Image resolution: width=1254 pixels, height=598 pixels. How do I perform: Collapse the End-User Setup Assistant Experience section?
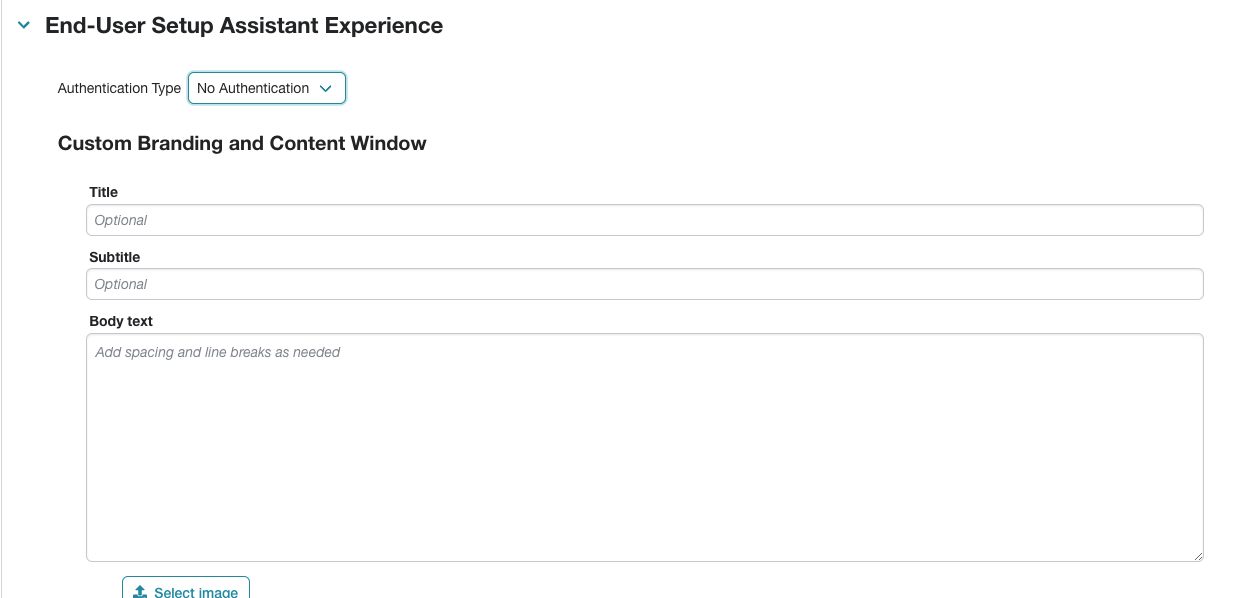pyautogui.click(x=22, y=25)
